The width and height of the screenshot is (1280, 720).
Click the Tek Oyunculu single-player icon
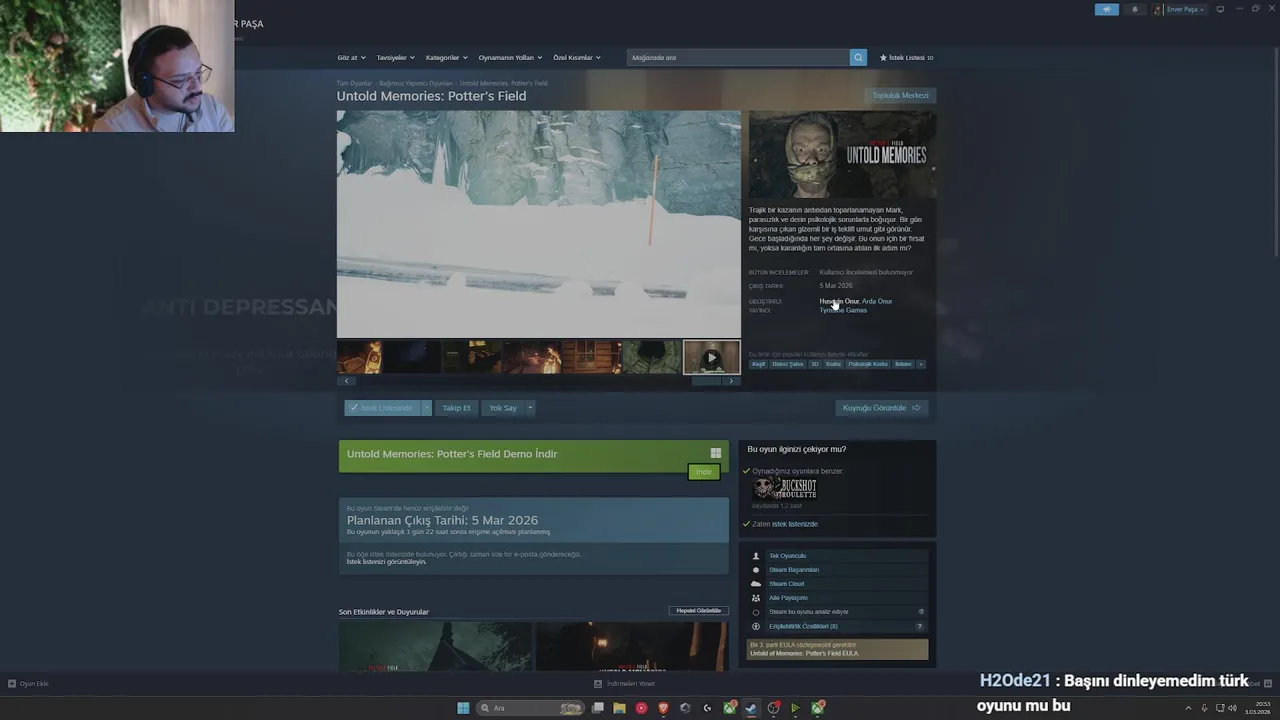(756, 556)
